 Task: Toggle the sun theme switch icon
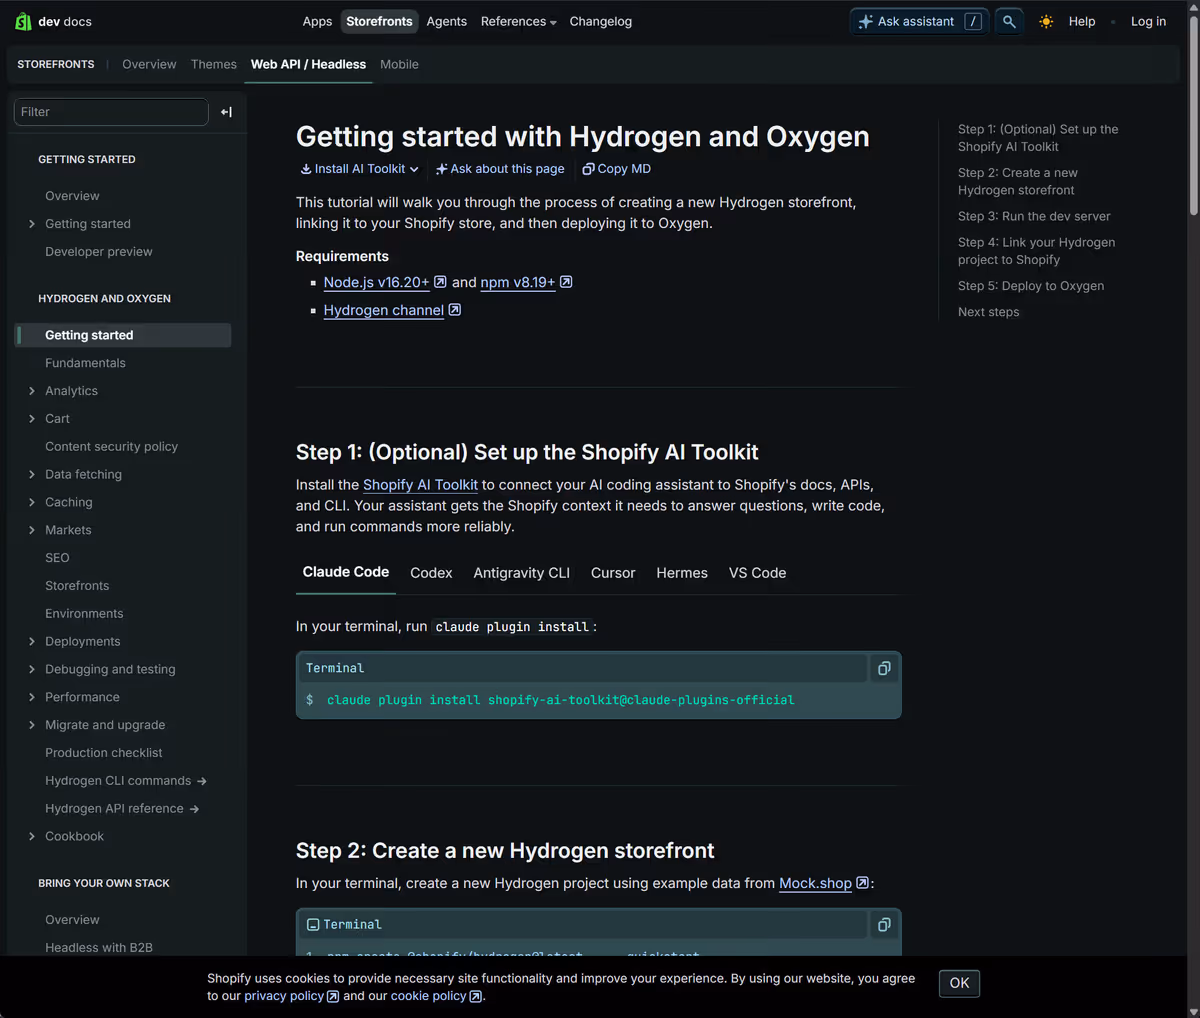(x=1046, y=21)
